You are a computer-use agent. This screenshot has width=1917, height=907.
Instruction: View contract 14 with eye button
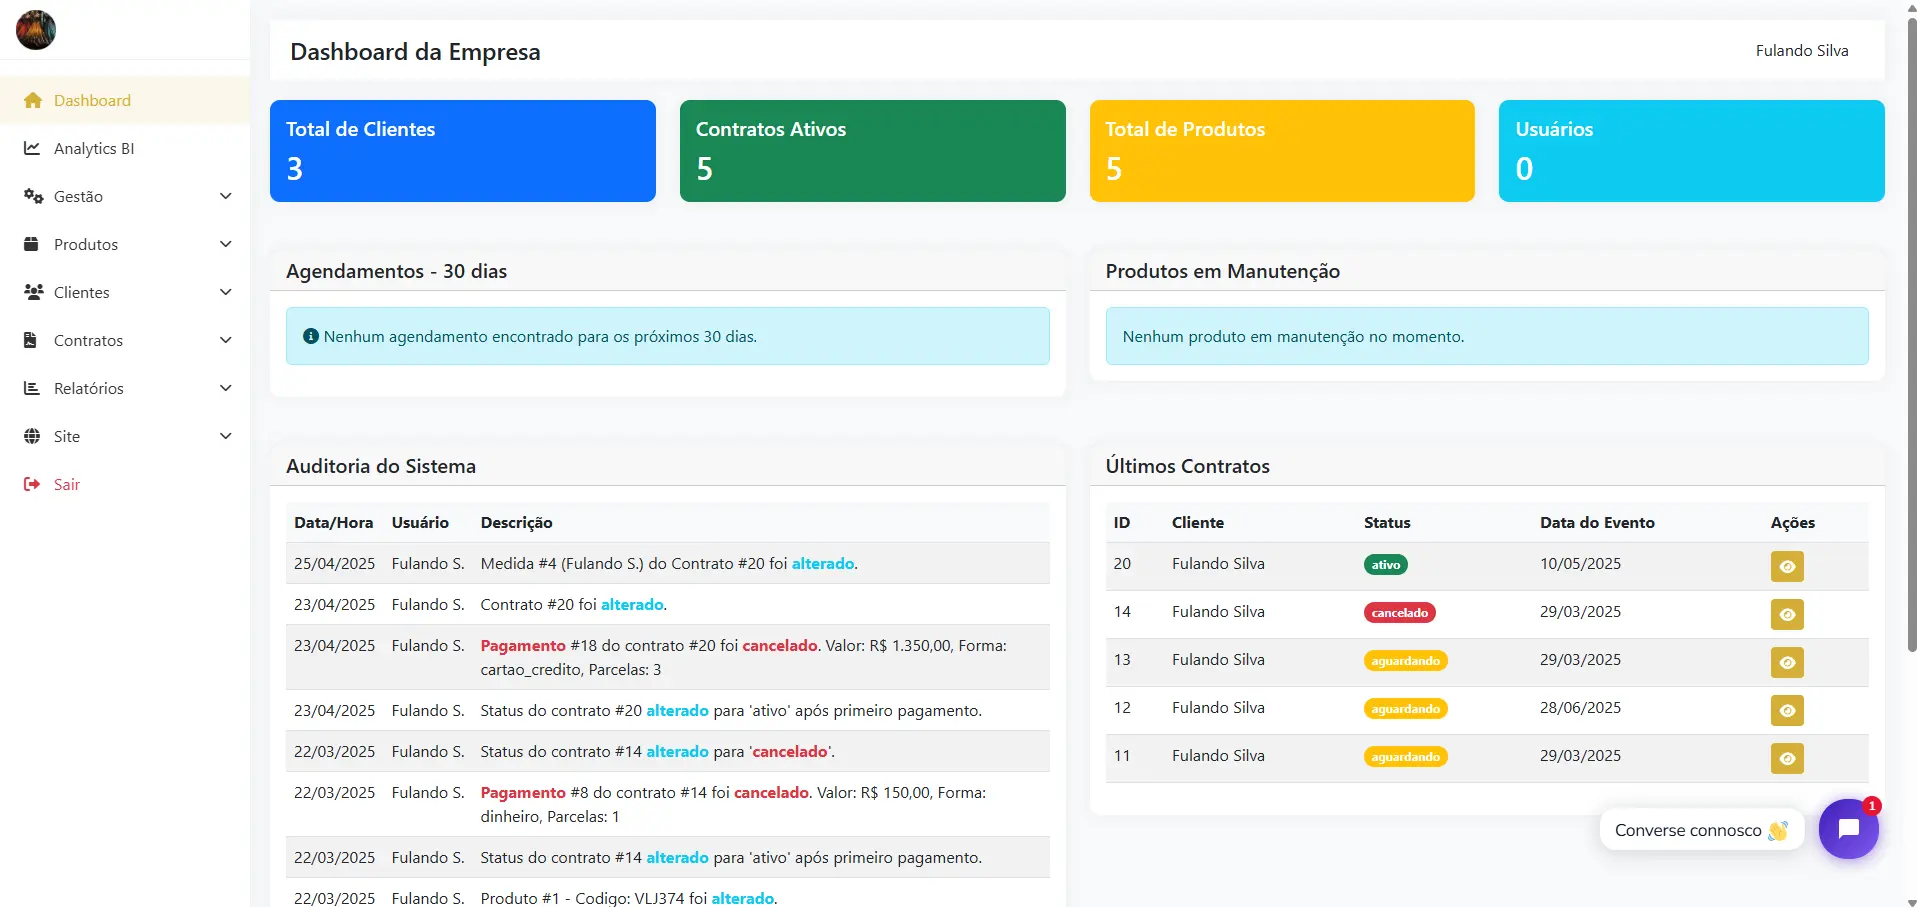click(x=1787, y=614)
